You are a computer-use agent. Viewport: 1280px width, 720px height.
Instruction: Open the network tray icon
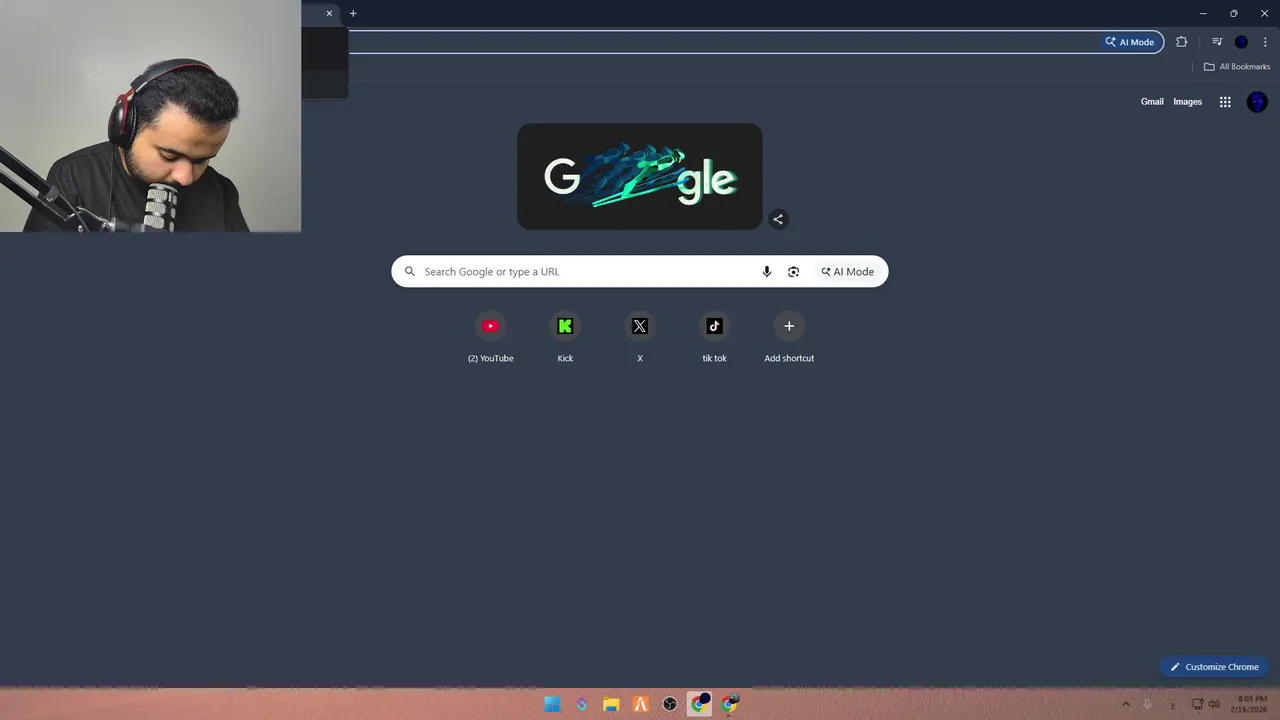[1197, 704]
